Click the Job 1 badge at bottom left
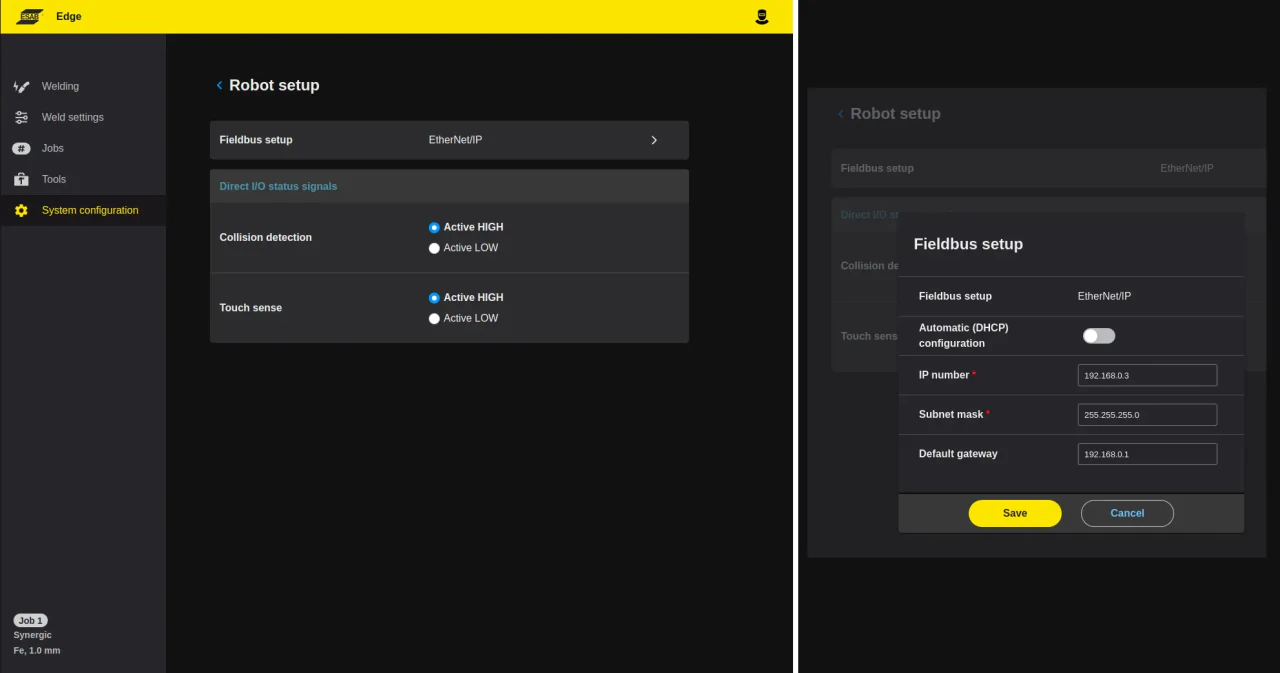Screen dimensions: 1280x673 click(x=30, y=621)
